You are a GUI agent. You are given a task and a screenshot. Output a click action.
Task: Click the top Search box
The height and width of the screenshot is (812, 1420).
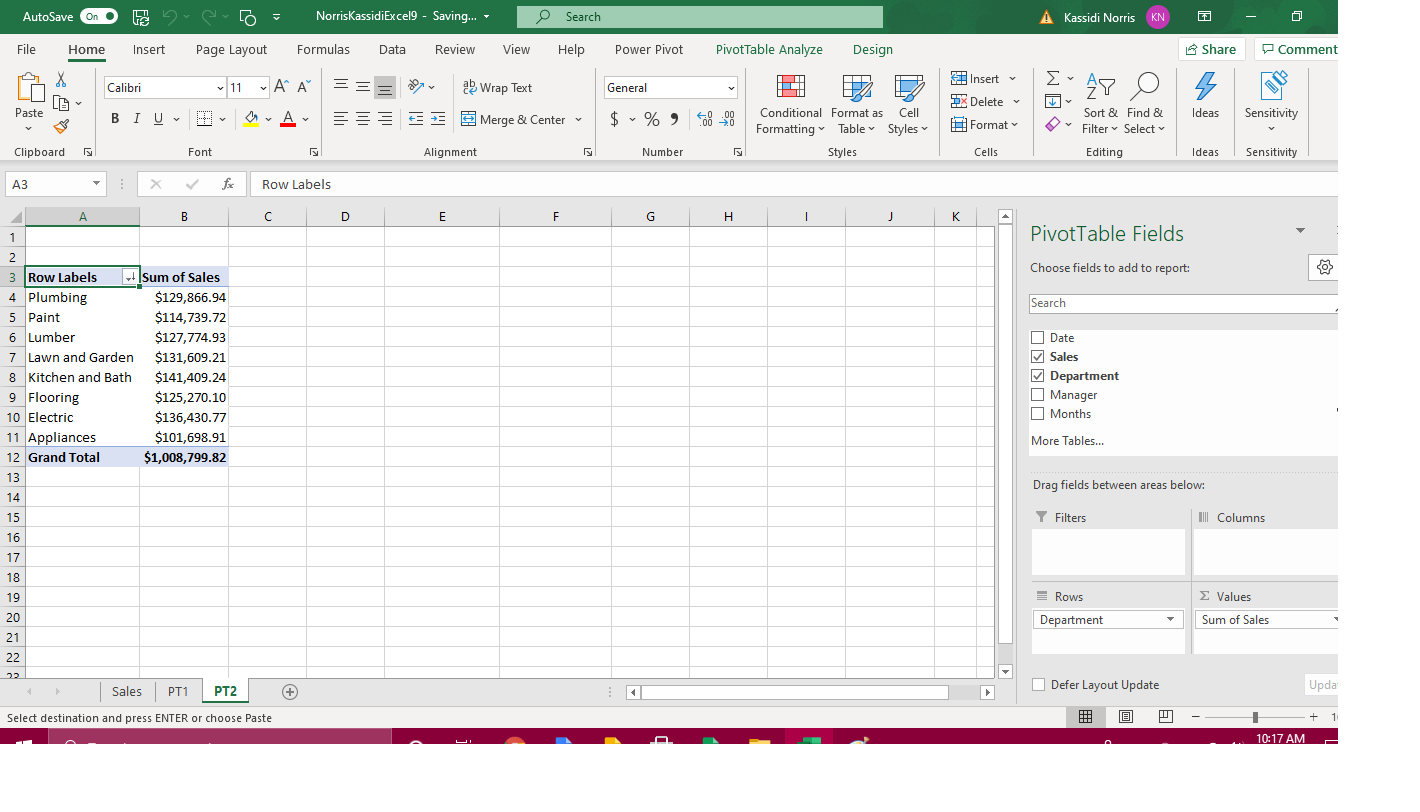tap(700, 17)
